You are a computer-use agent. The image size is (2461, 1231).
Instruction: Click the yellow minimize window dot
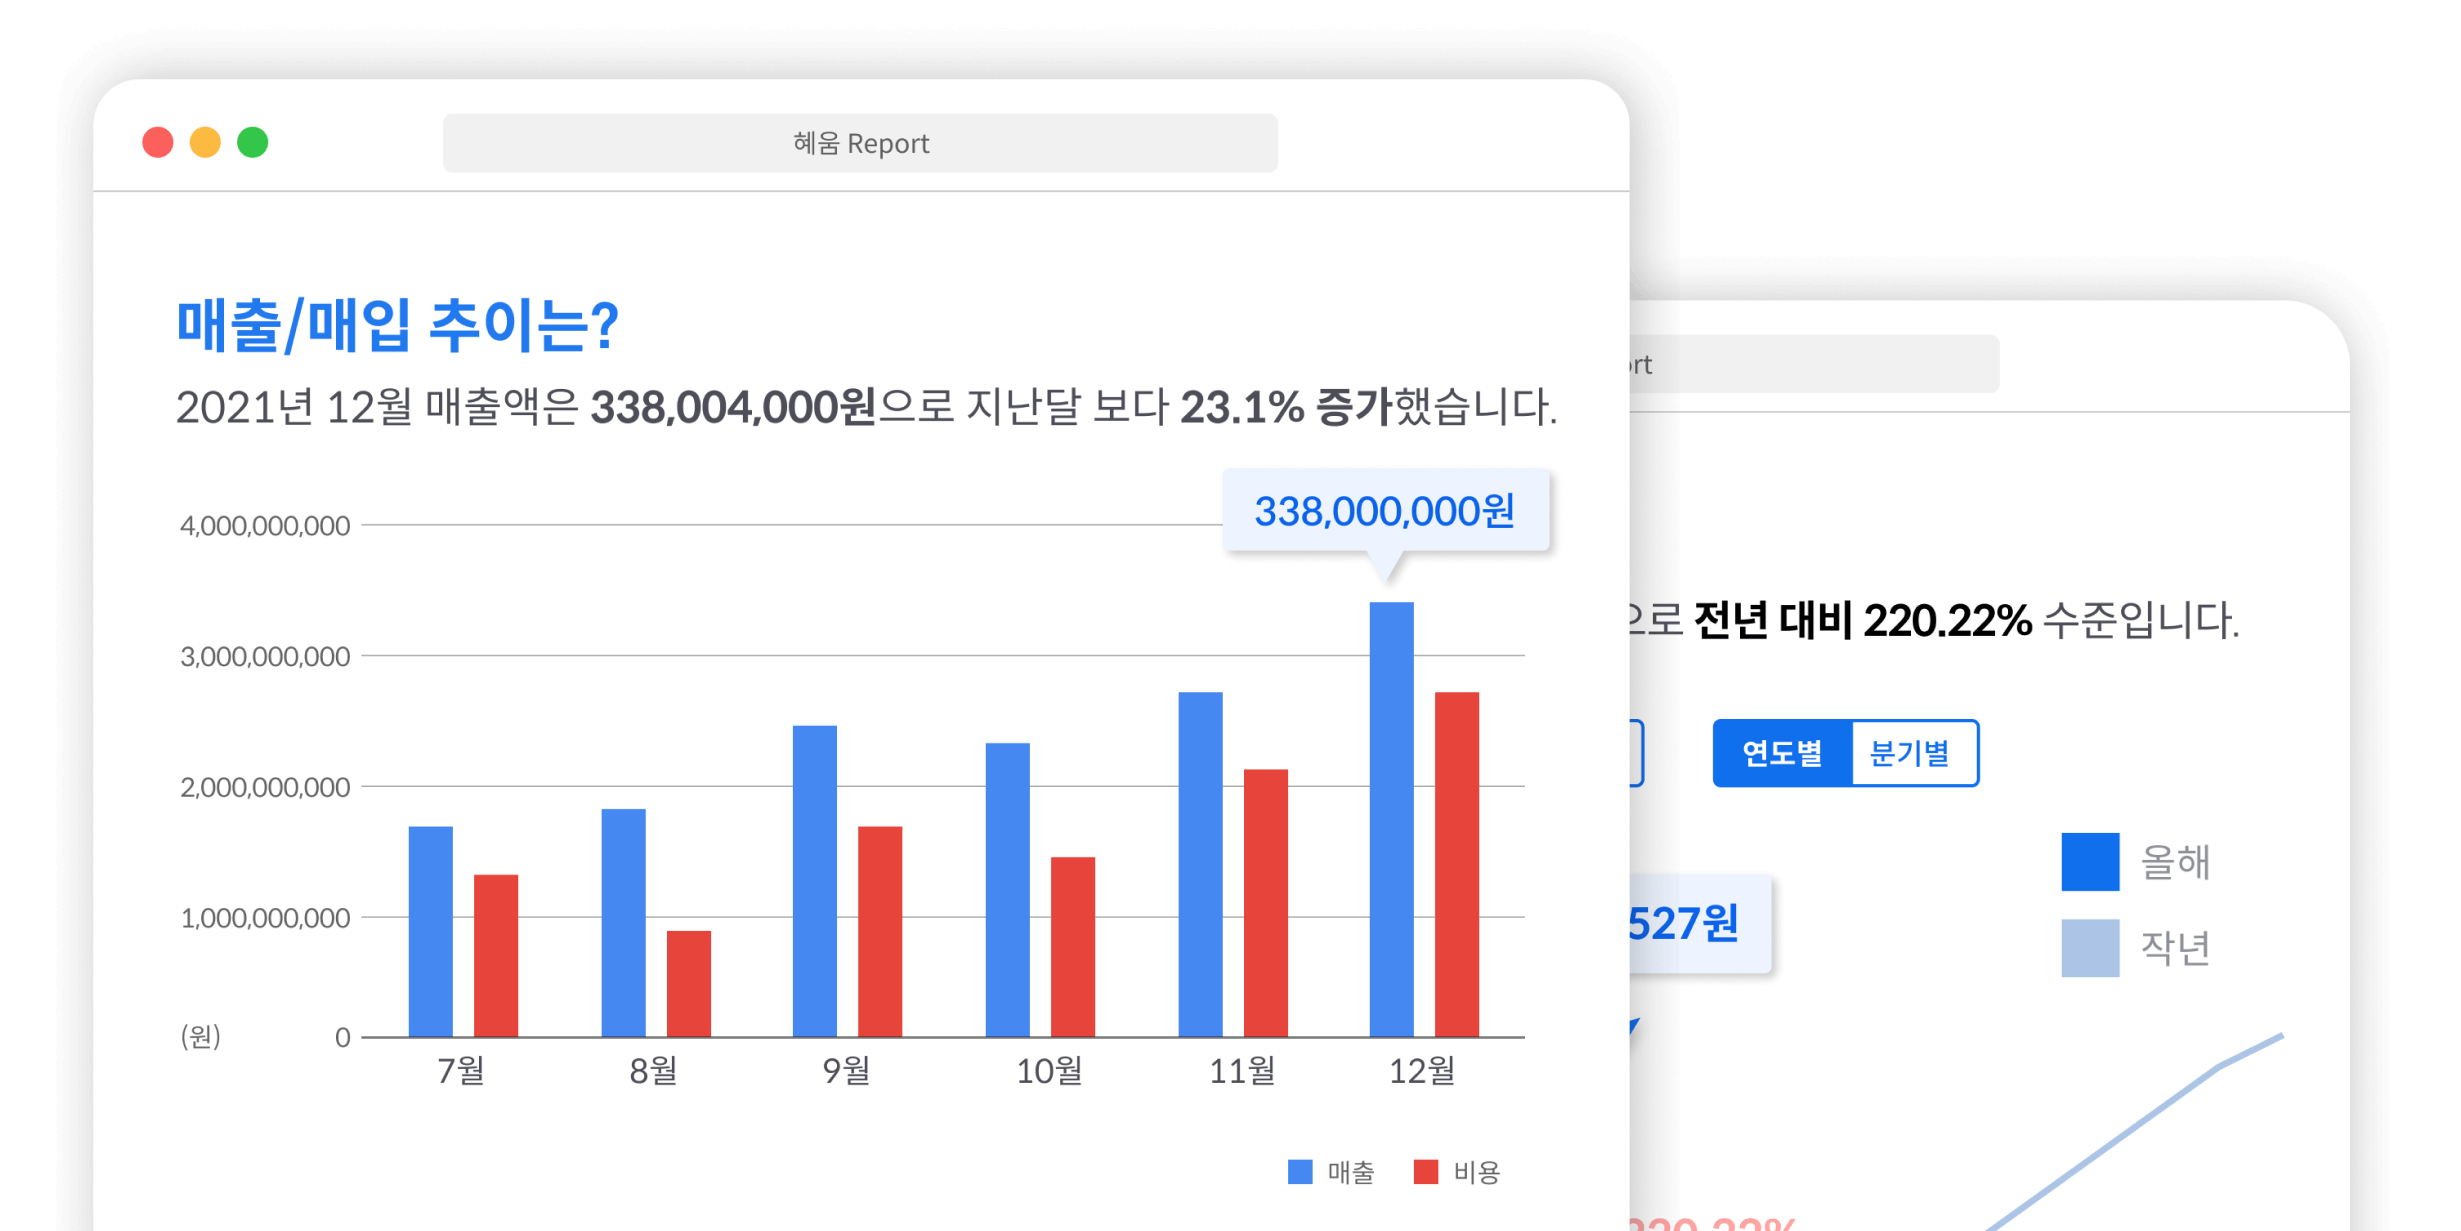[205, 143]
